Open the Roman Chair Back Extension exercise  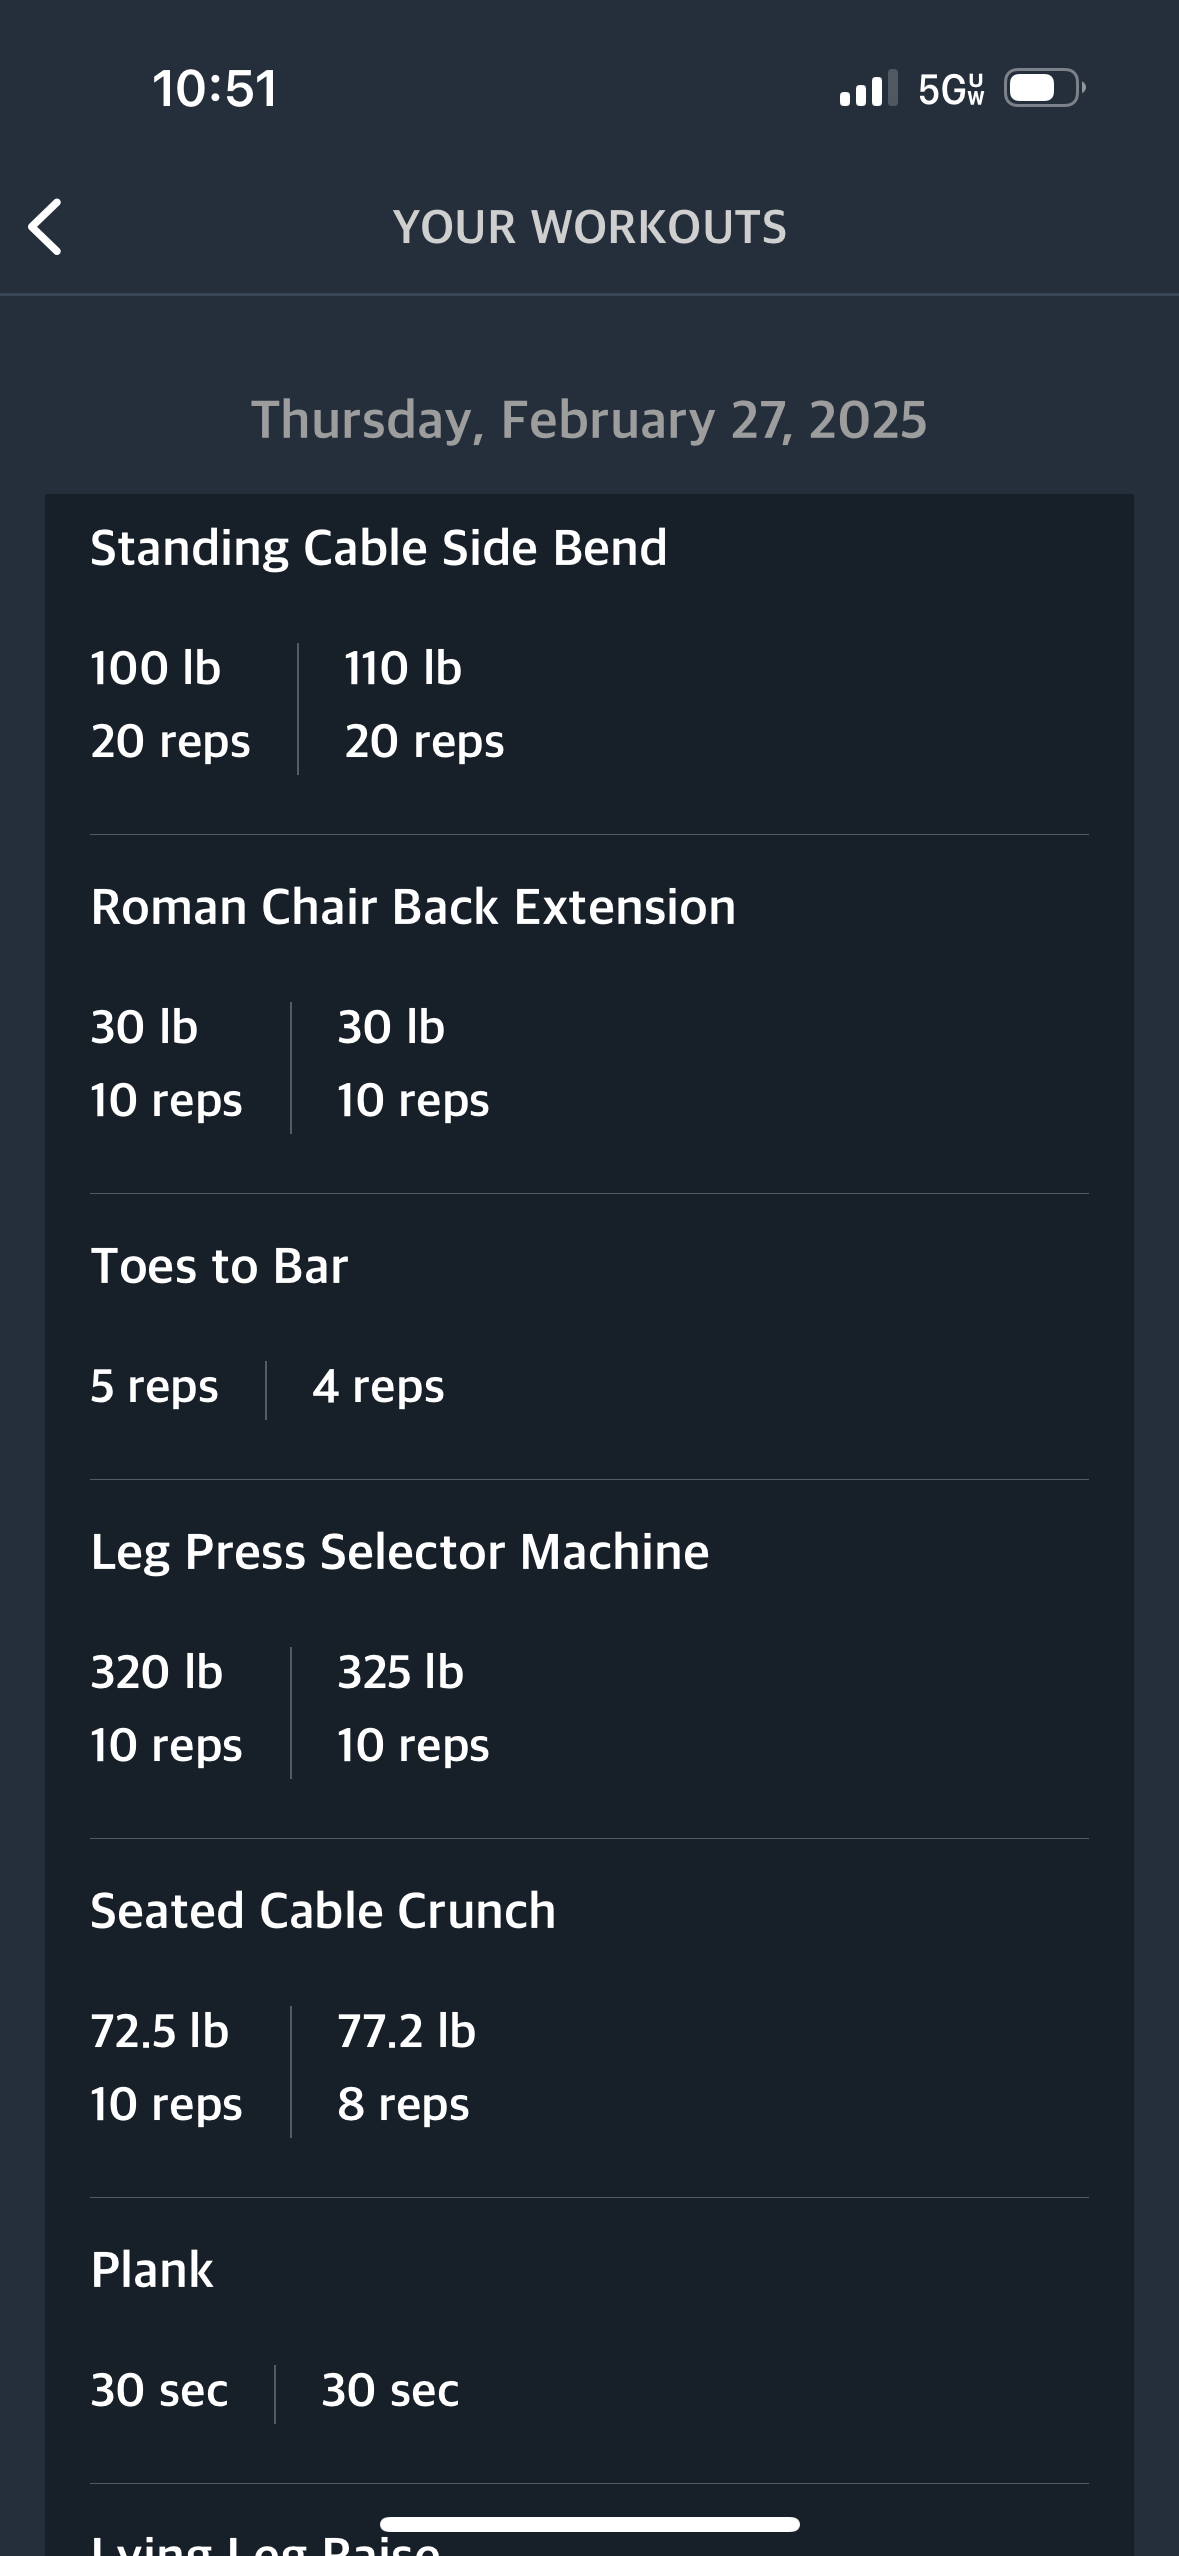click(x=413, y=907)
